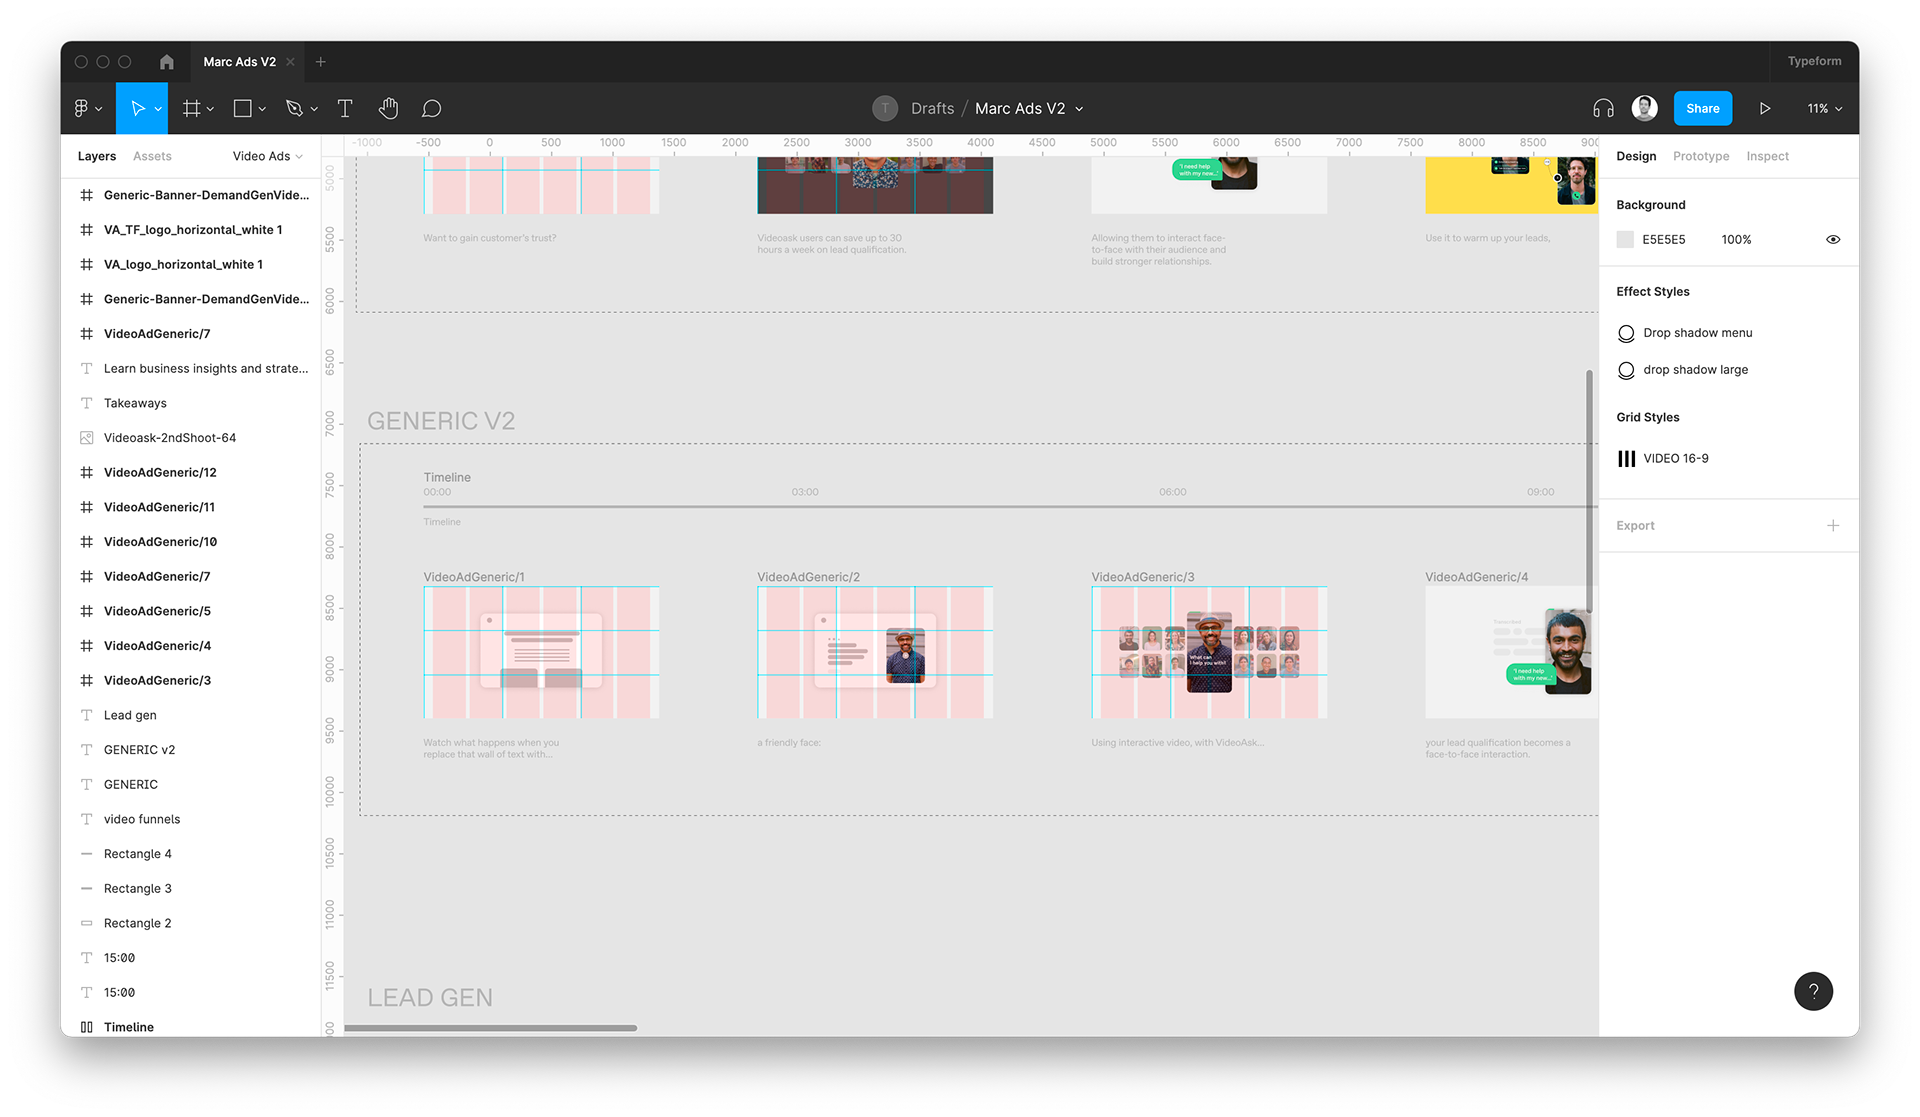Activate the Hand tool
The width and height of the screenshot is (1920, 1117).
(389, 108)
